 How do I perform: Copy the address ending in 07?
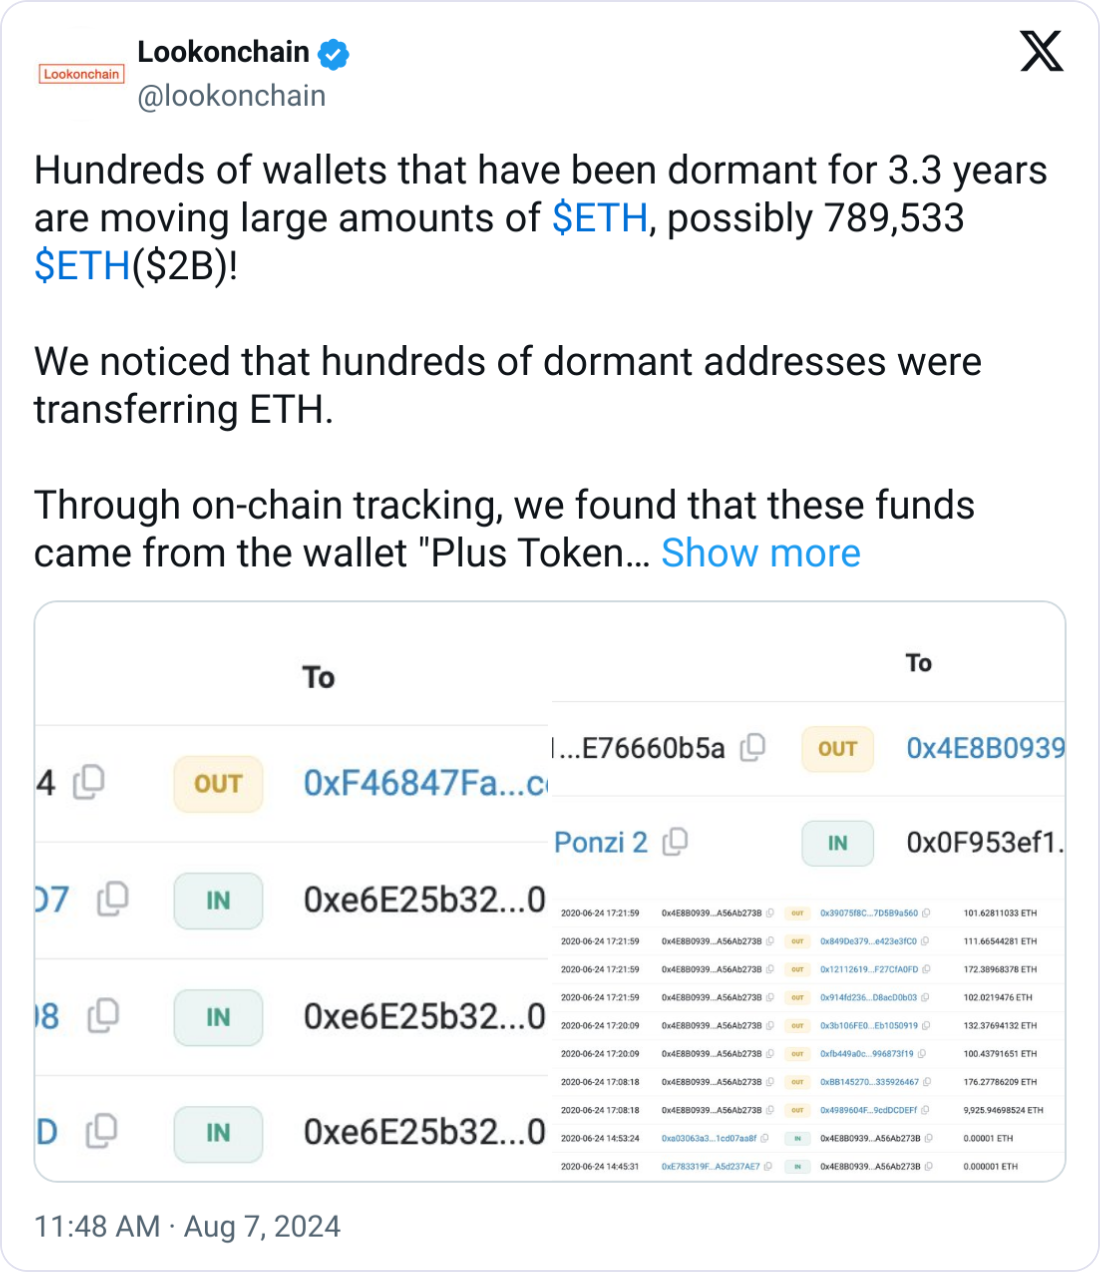pyautogui.click(x=112, y=899)
